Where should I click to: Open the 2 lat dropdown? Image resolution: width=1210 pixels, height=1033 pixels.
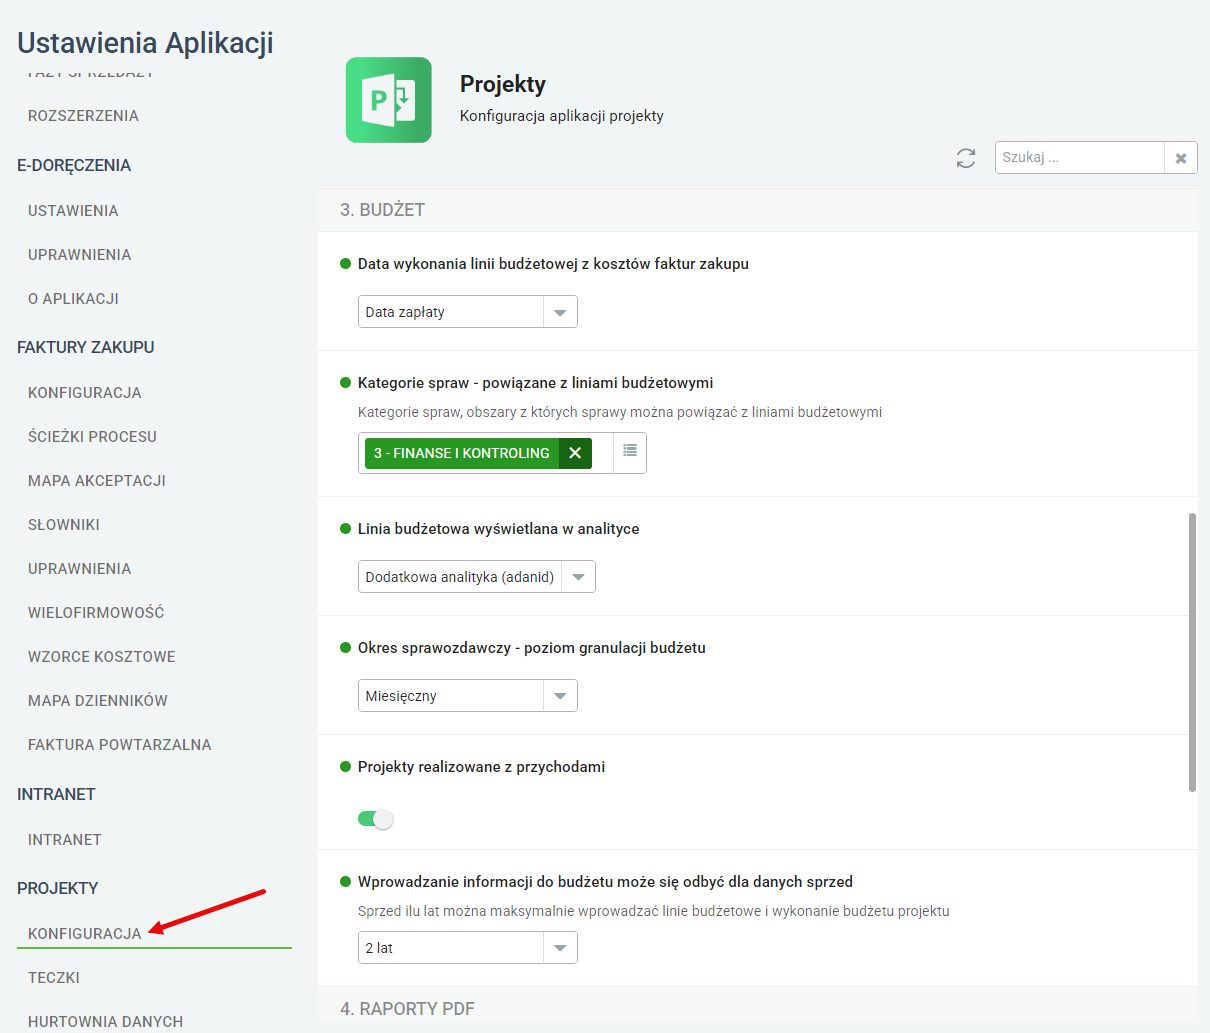468,948
